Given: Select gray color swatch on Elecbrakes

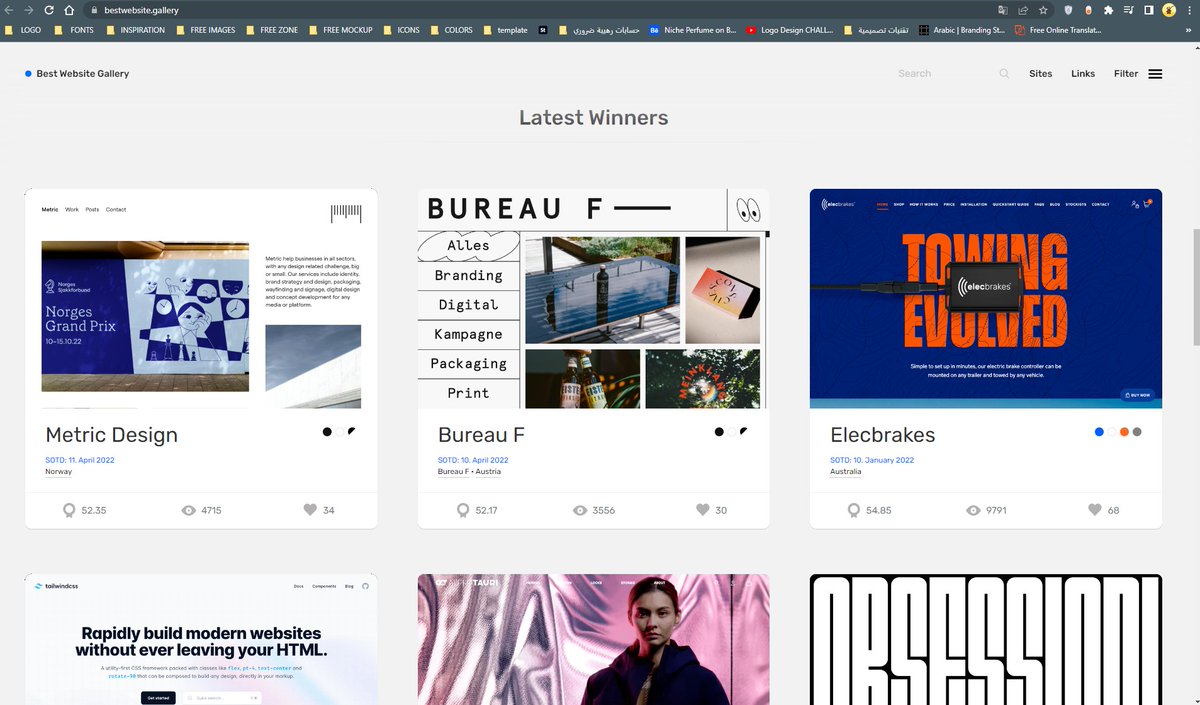Looking at the screenshot, I should click(1137, 432).
